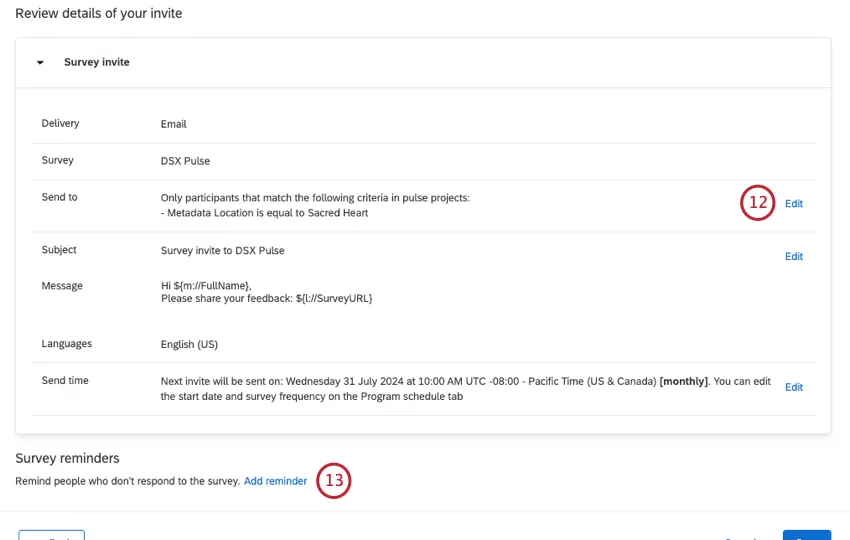Click the Survey invite section title
The image size is (850, 540).
97,62
